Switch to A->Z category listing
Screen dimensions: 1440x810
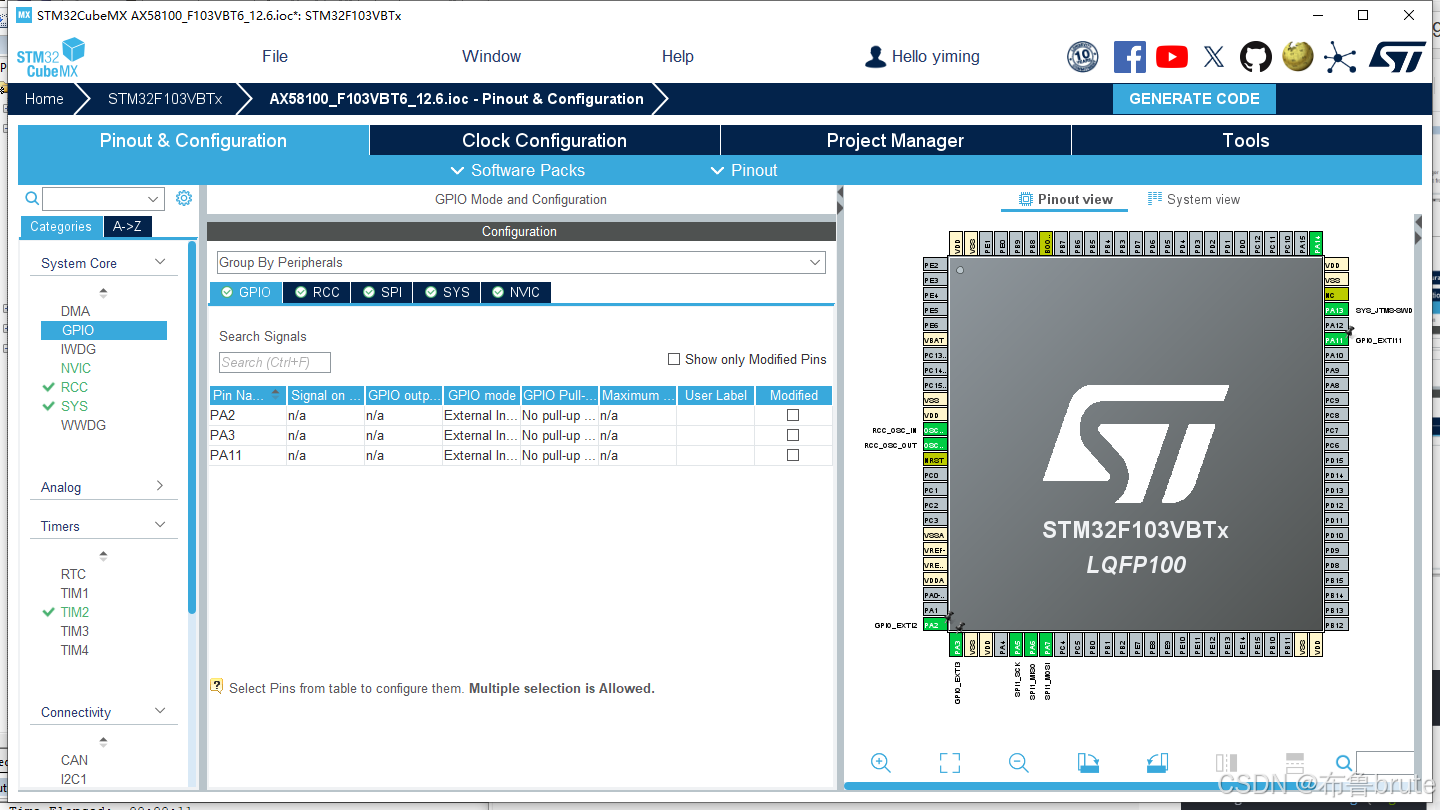click(127, 227)
